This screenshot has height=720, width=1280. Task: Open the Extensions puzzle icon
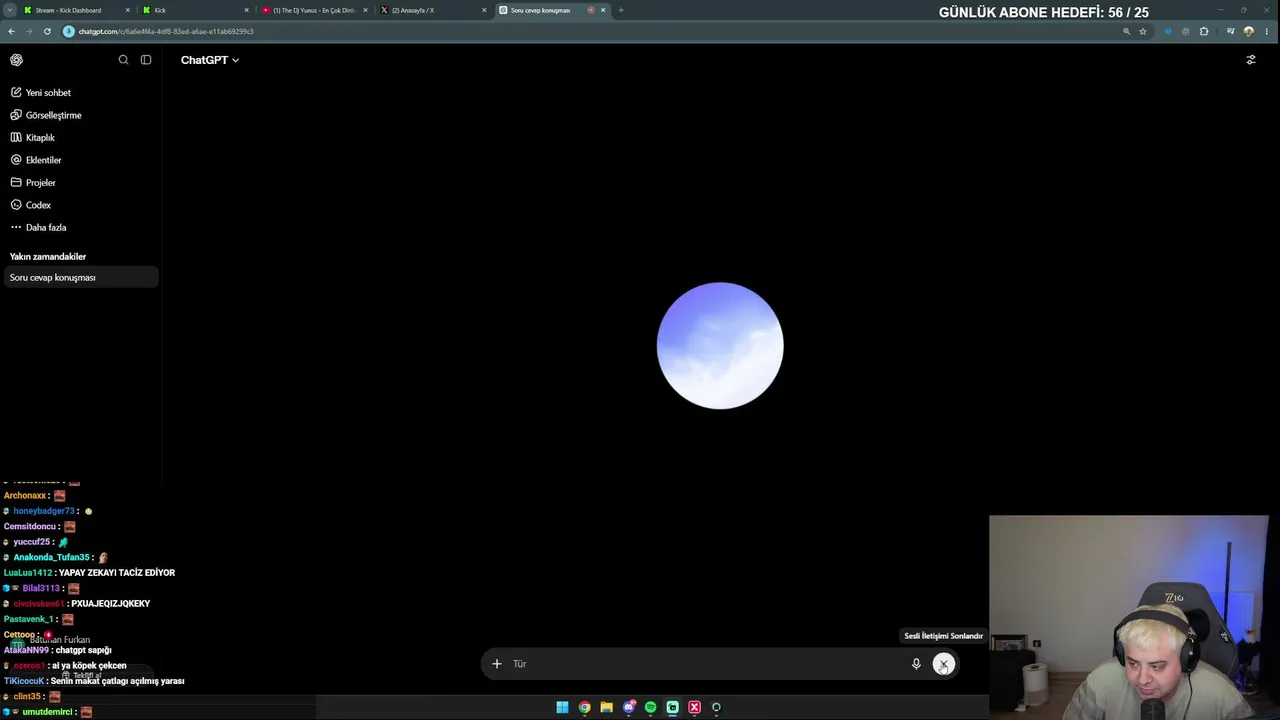coord(1204,31)
